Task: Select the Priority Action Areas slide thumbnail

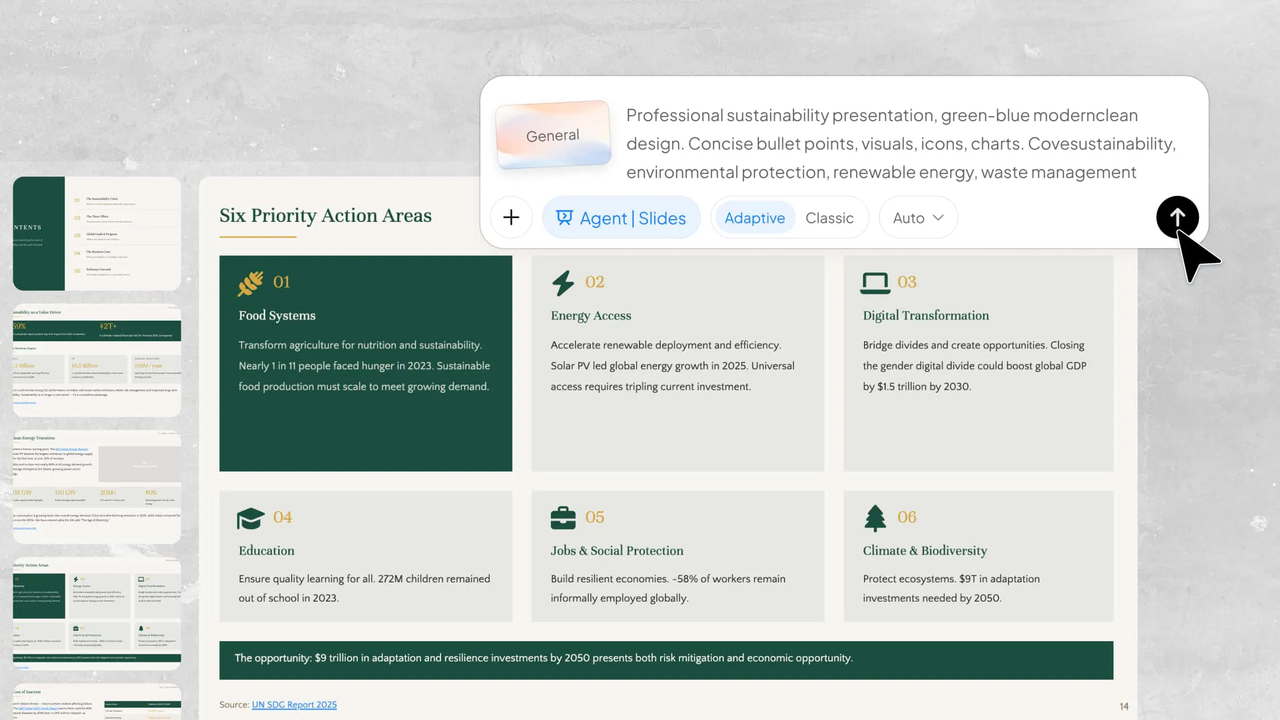Action: pos(97,614)
